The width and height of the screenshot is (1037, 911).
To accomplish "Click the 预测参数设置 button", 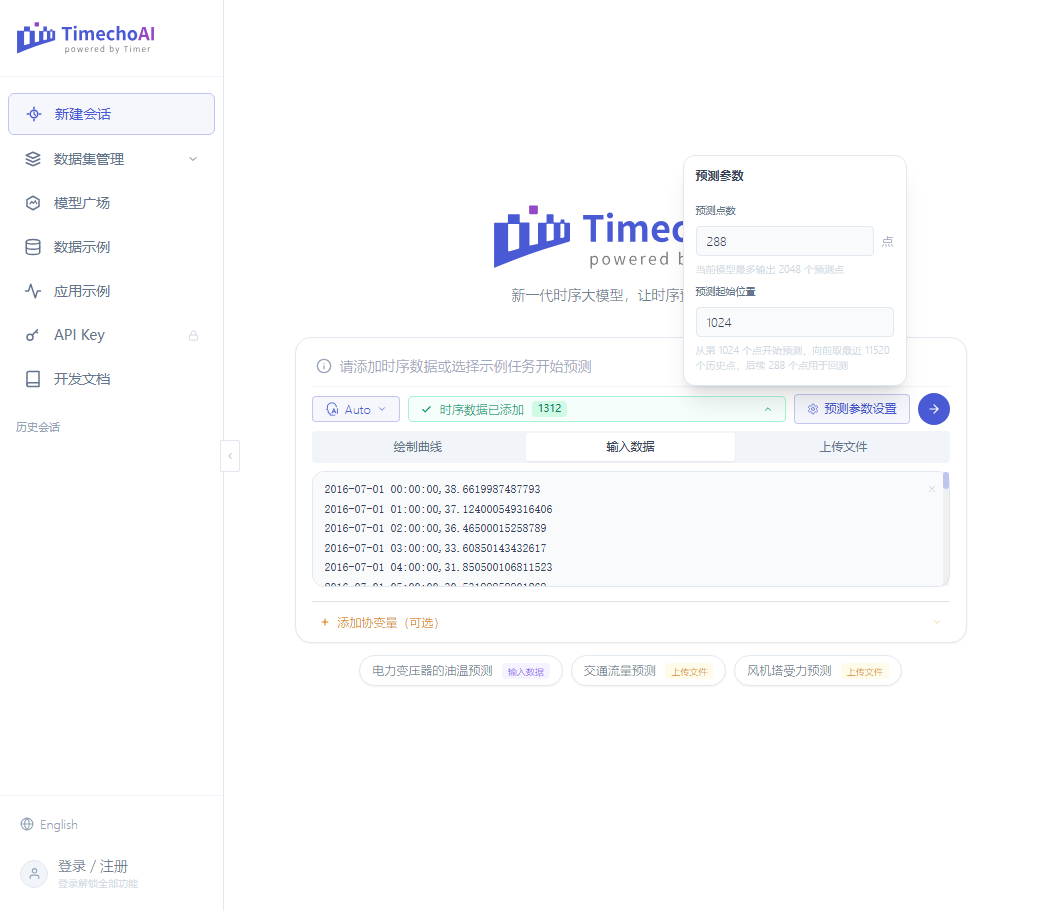I will 852,409.
